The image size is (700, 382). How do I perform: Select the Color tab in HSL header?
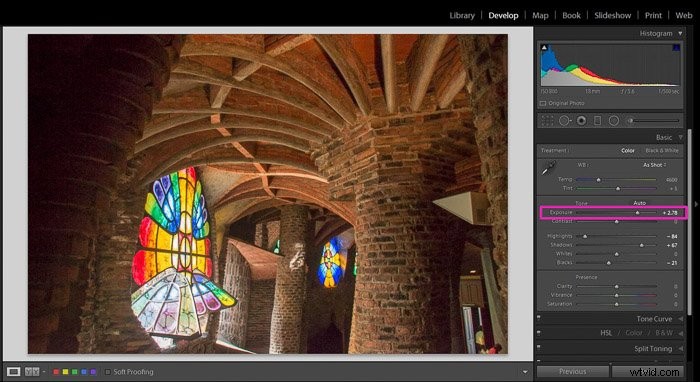coord(634,333)
